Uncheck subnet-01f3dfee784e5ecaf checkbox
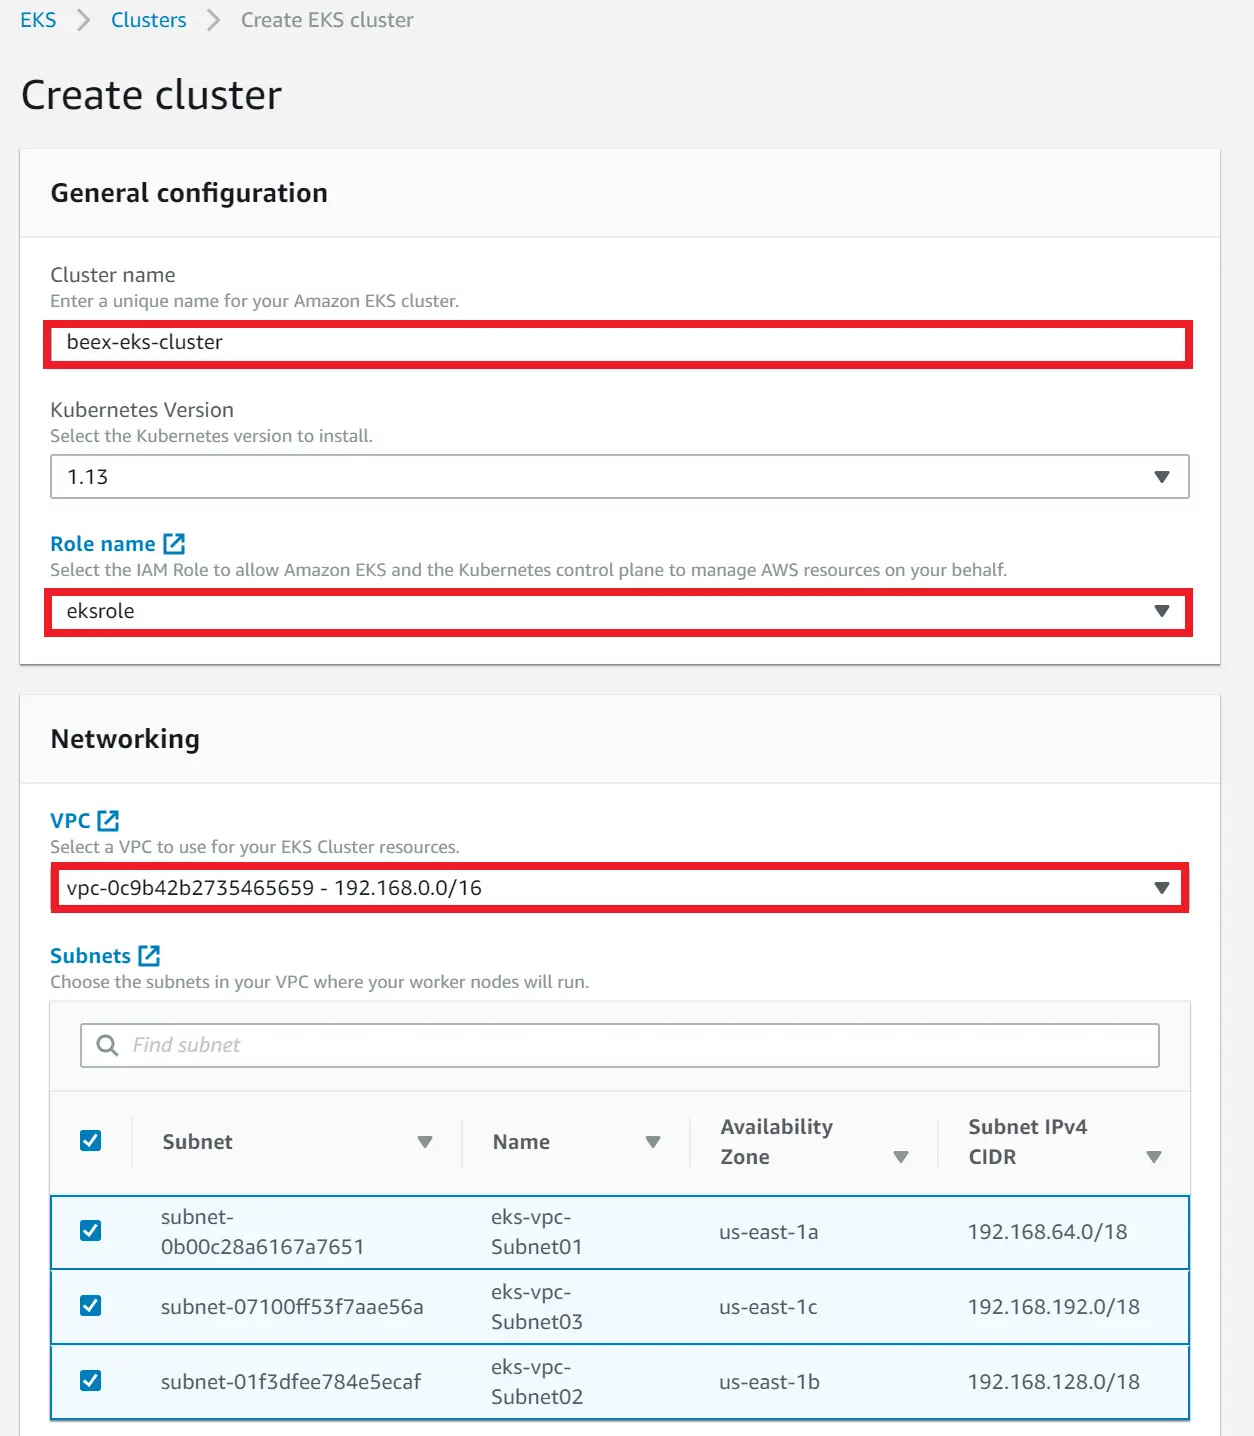 point(91,1381)
